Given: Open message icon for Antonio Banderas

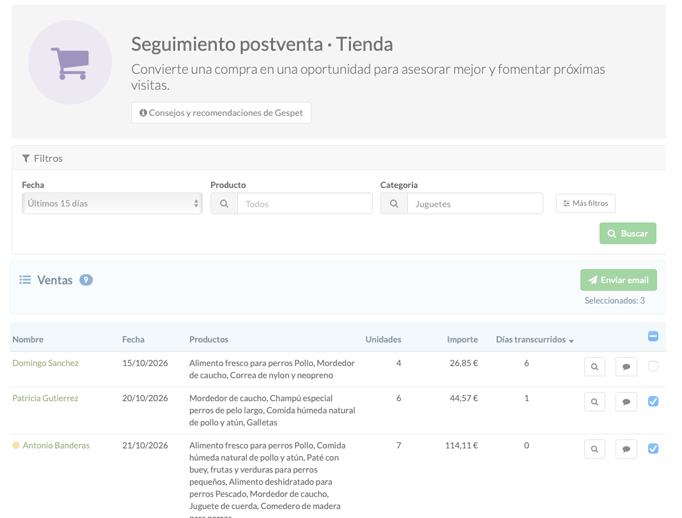Looking at the screenshot, I should point(626,449).
